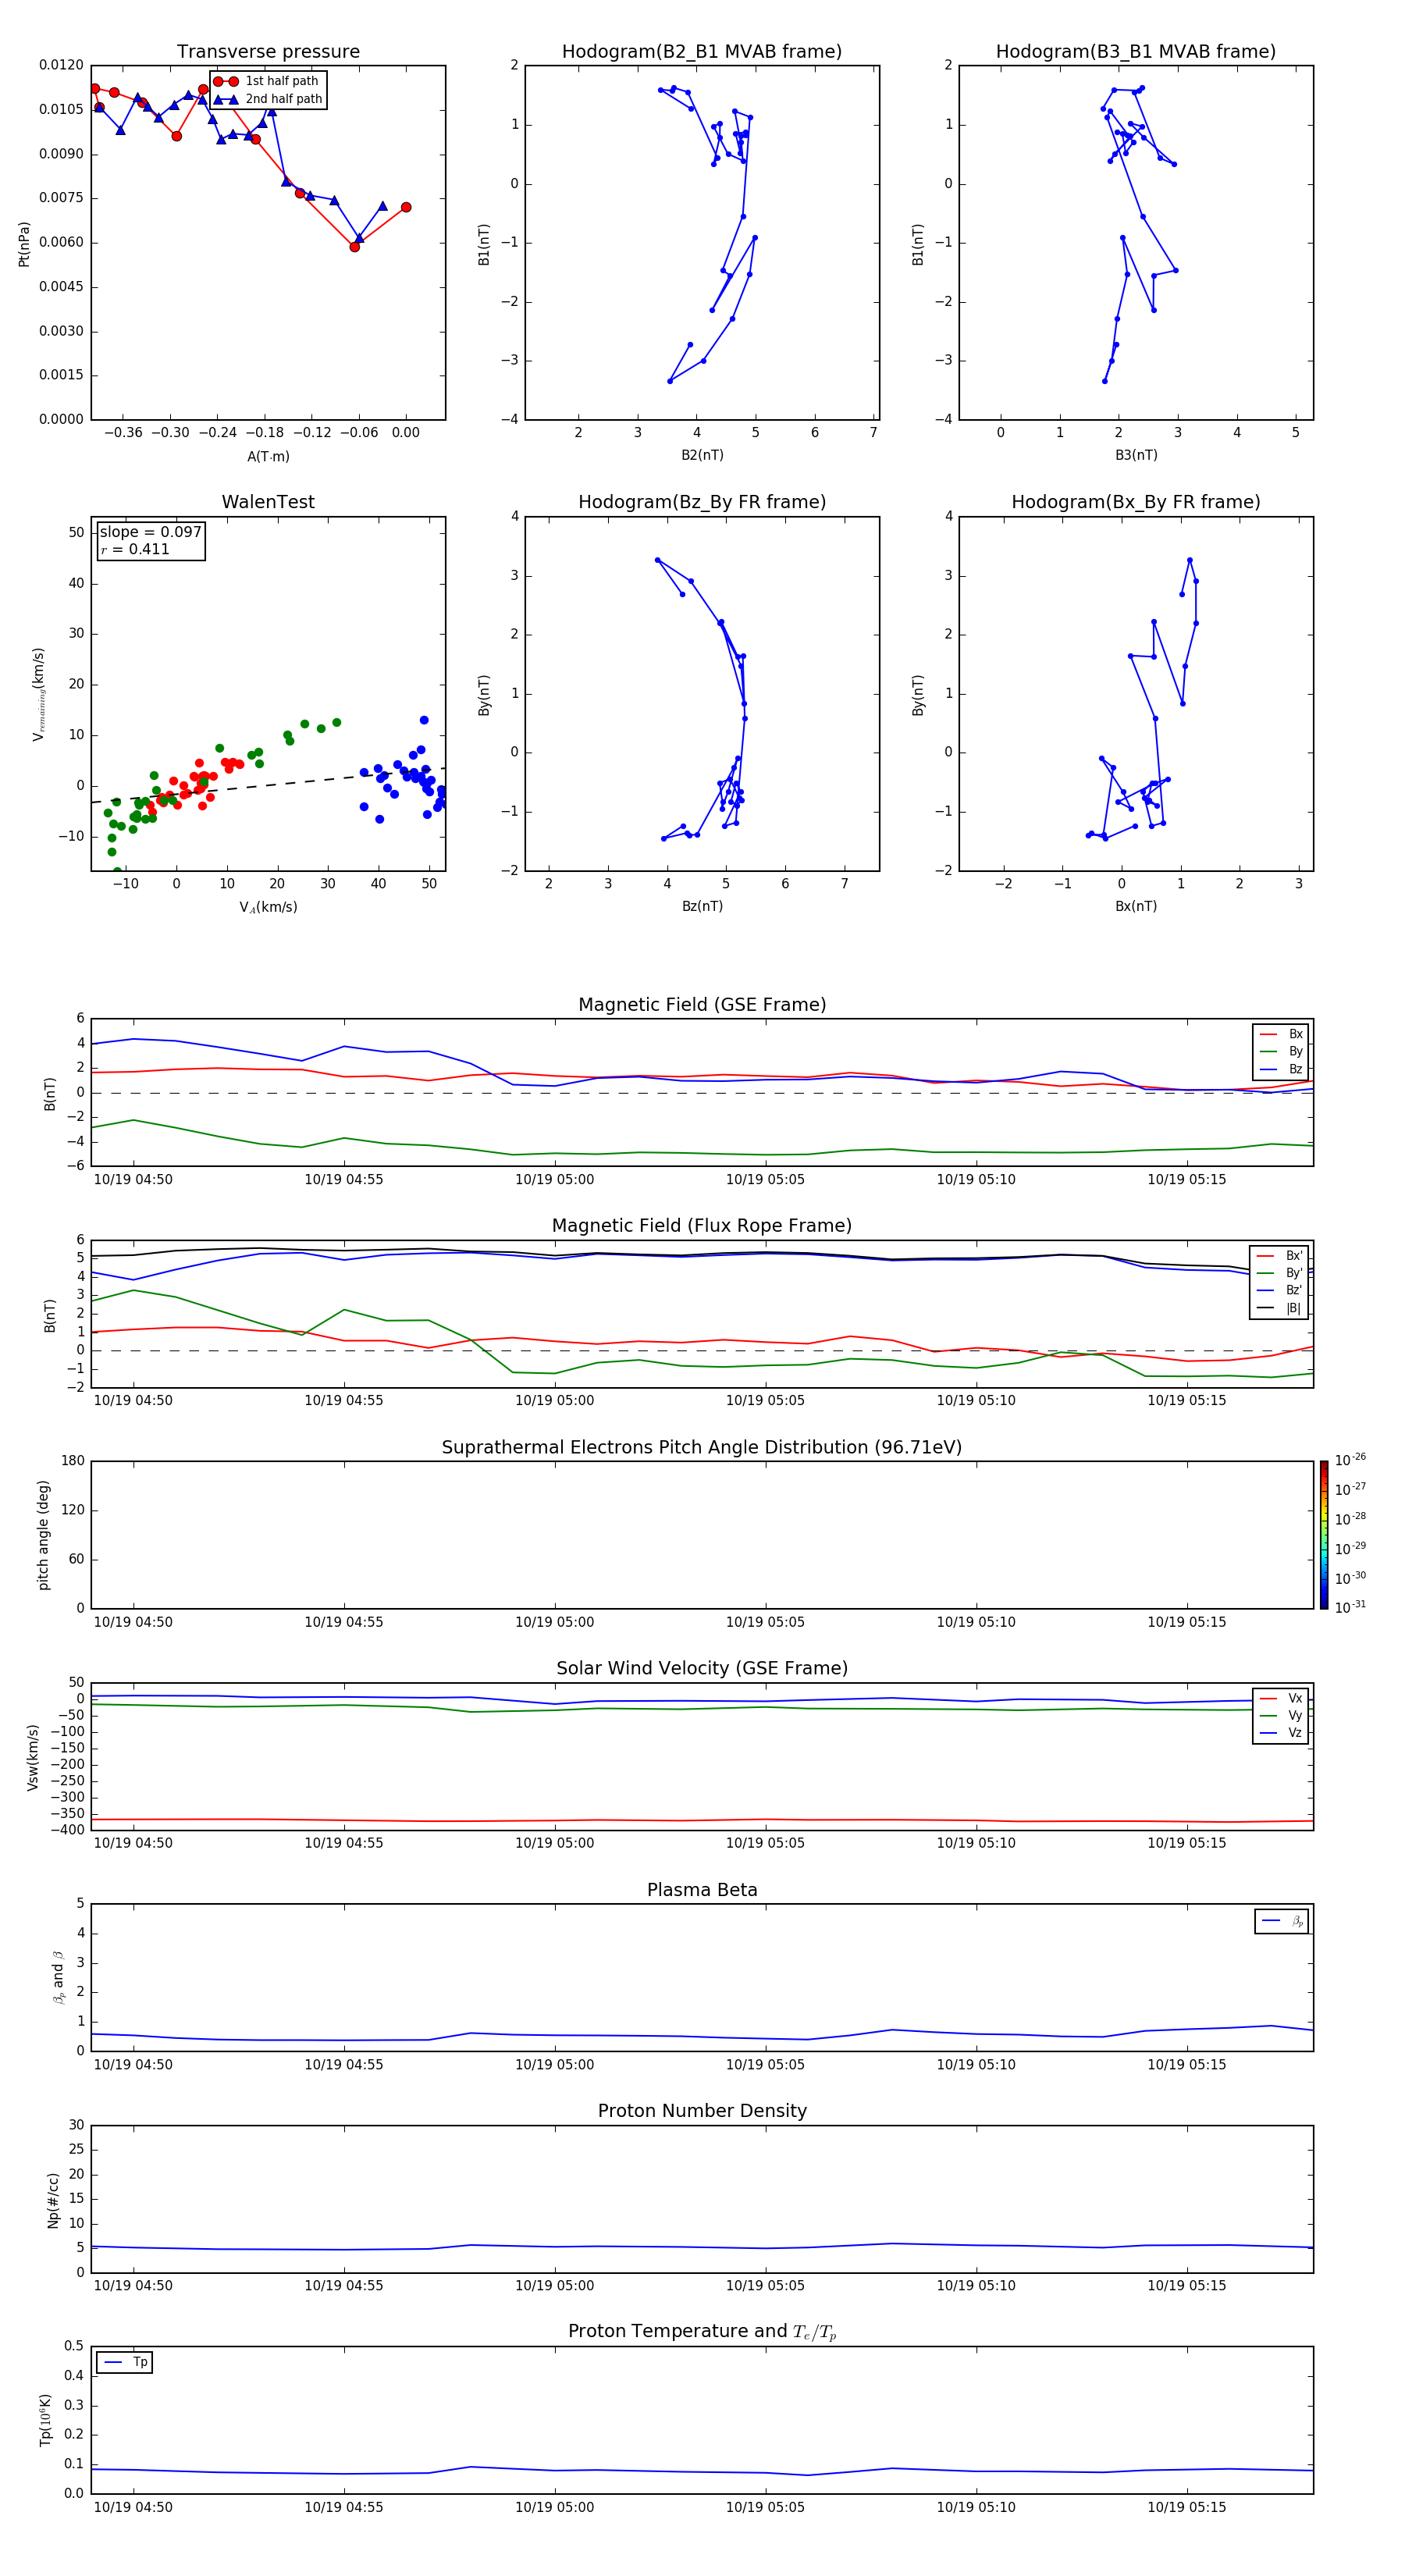Select the |B| entry in Flux Rope legend
Screen dimensions: 1405x2576
click(1279, 1308)
